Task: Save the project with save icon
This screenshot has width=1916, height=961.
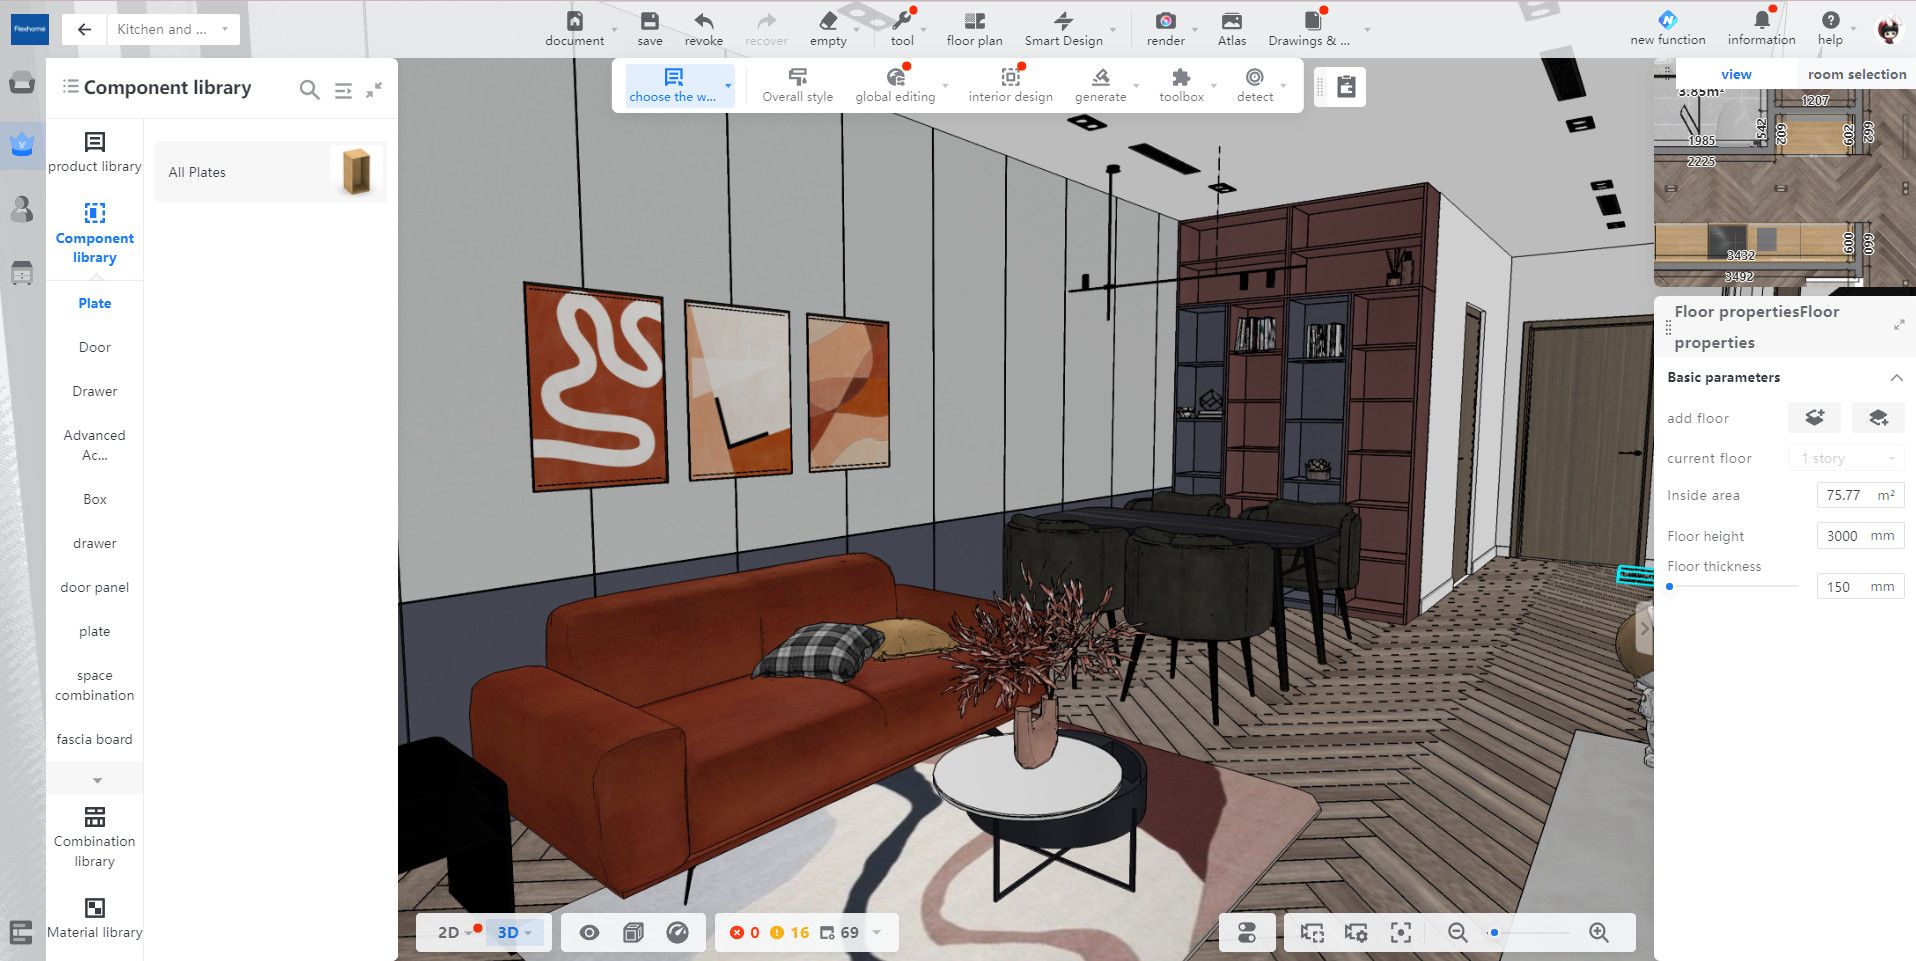Action: pyautogui.click(x=650, y=21)
